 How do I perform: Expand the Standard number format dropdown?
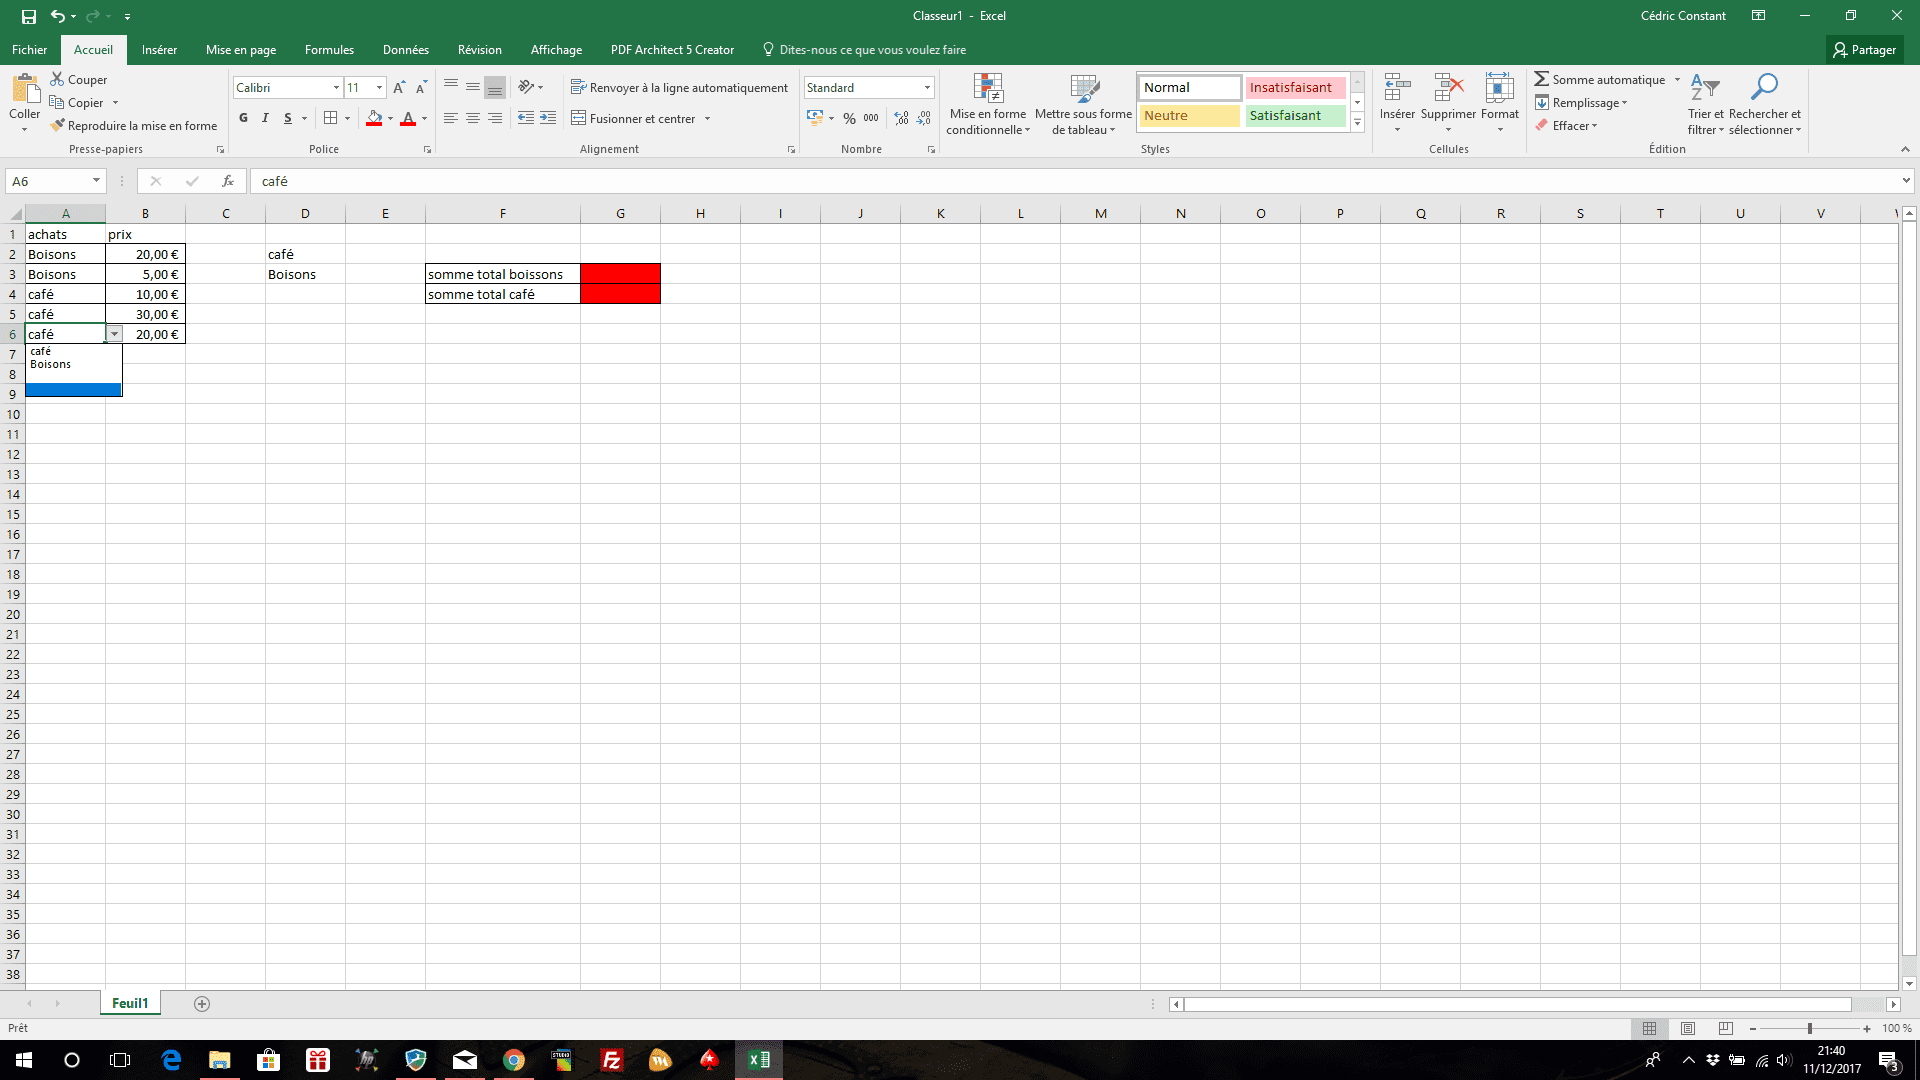click(x=927, y=88)
